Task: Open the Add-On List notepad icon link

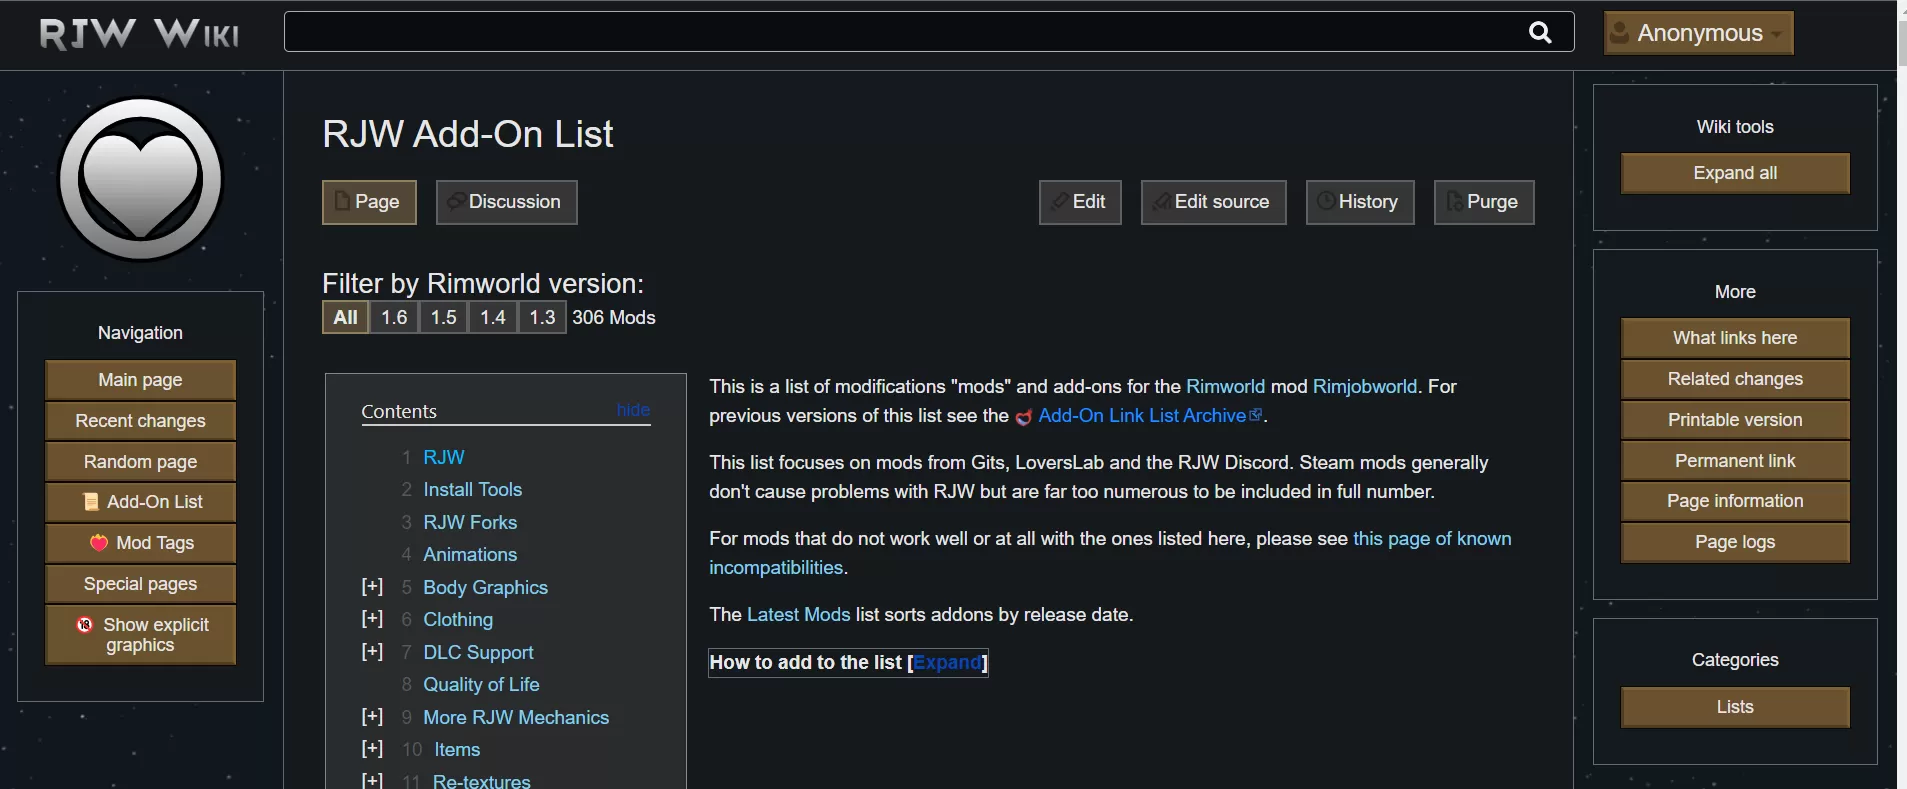Action: 91,502
